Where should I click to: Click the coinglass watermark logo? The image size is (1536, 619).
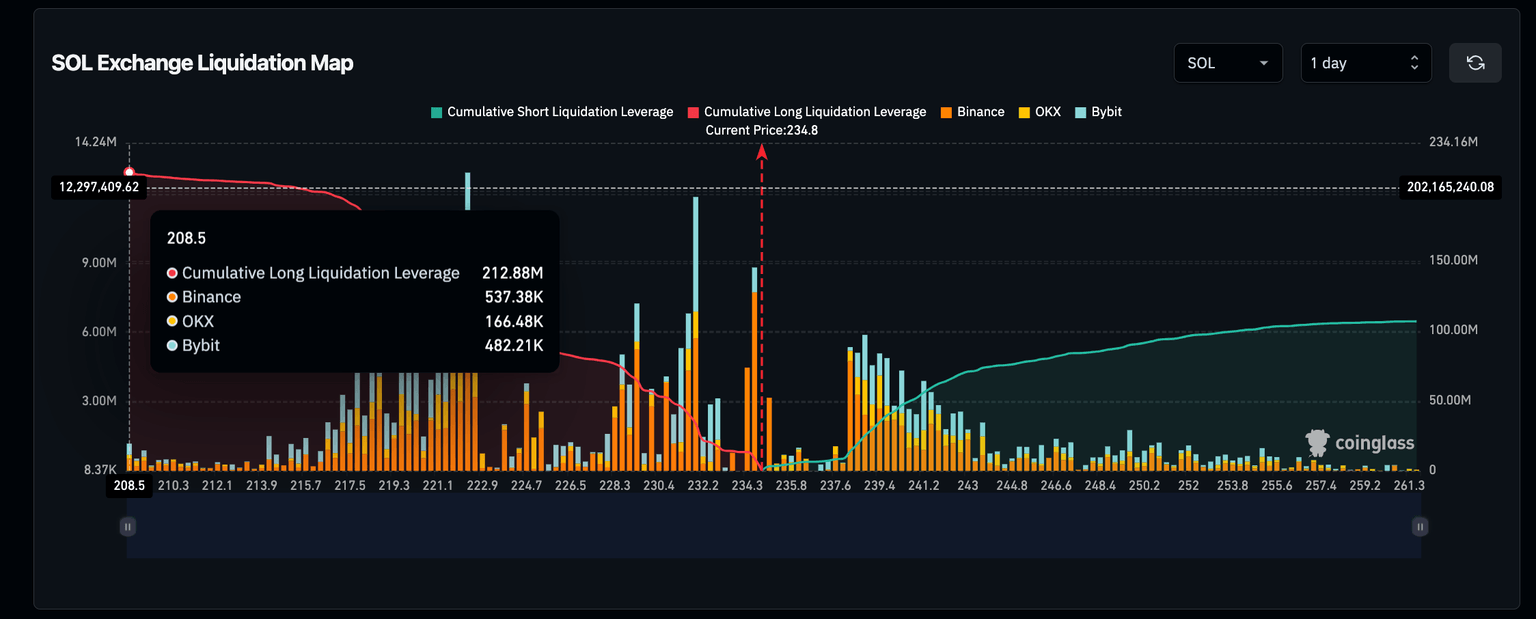point(1359,443)
